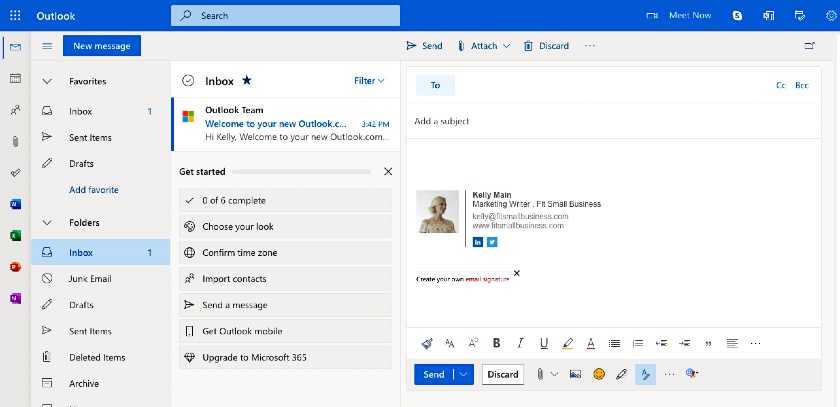The height and width of the screenshot is (407, 840).
Task: Close the Get started panel
Action: [388, 171]
